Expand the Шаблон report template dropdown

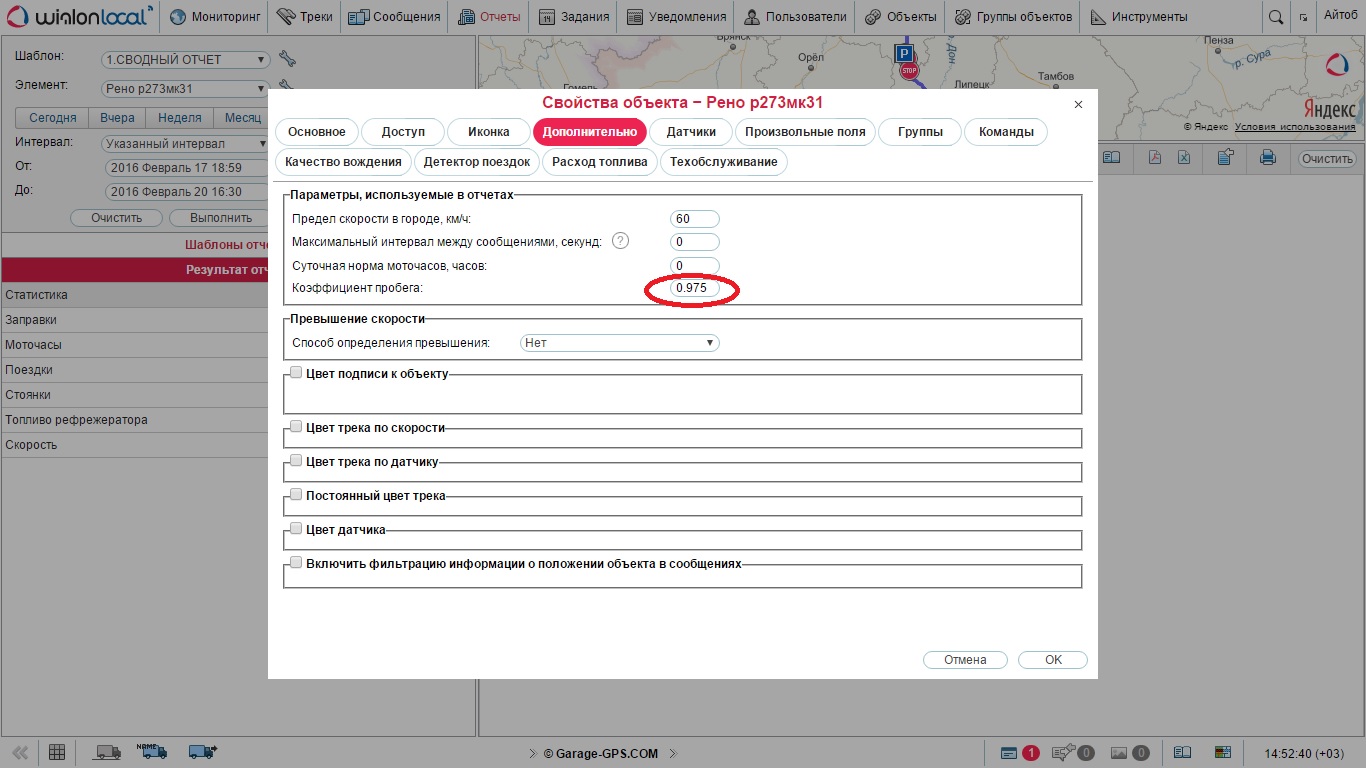pos(186,60)
